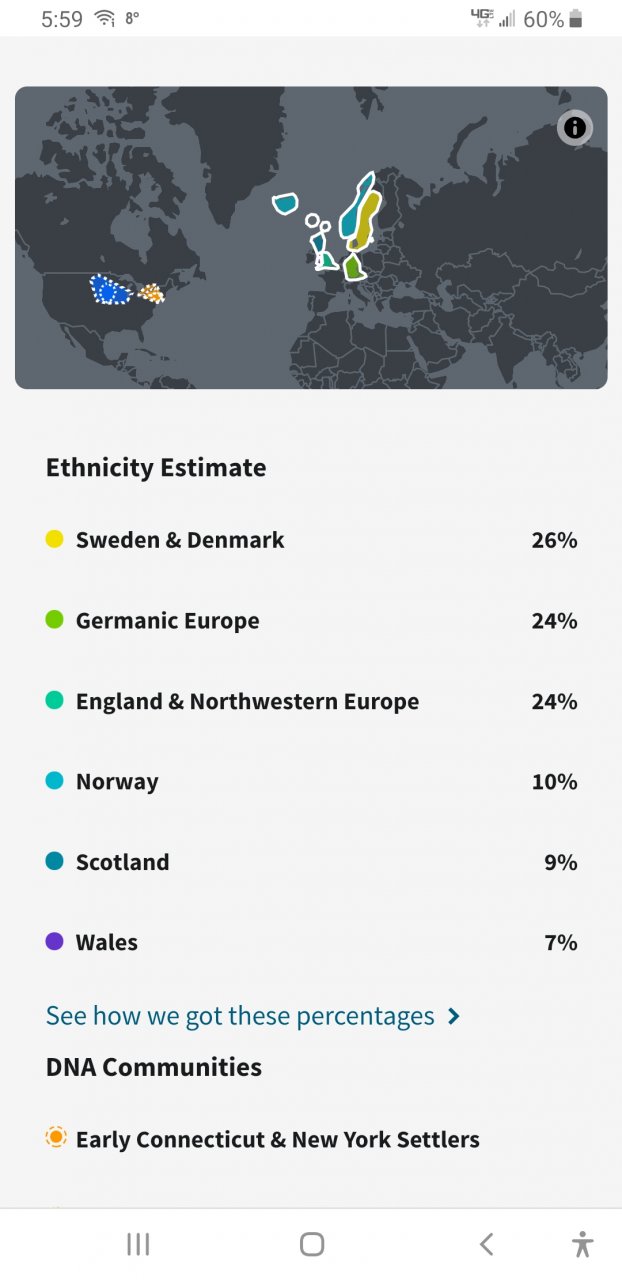Tap the orange Early Connecticut community icon
Viewport: 622px width, 1280px height.
click(x=56, y=1137)
